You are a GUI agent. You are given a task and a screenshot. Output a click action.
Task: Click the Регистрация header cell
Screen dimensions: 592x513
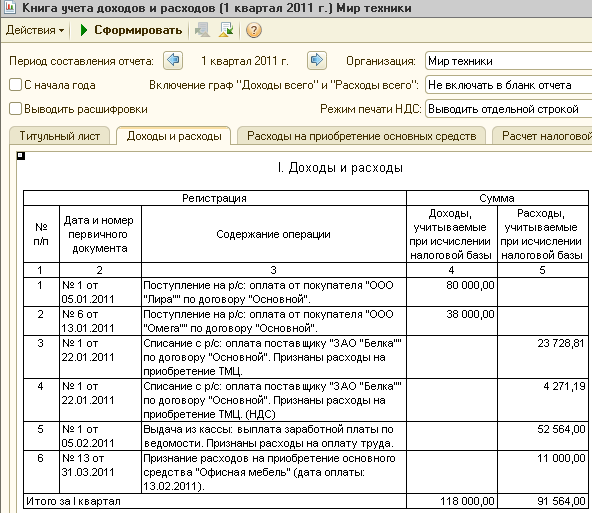pyautogui.click(x=214, y=198)
